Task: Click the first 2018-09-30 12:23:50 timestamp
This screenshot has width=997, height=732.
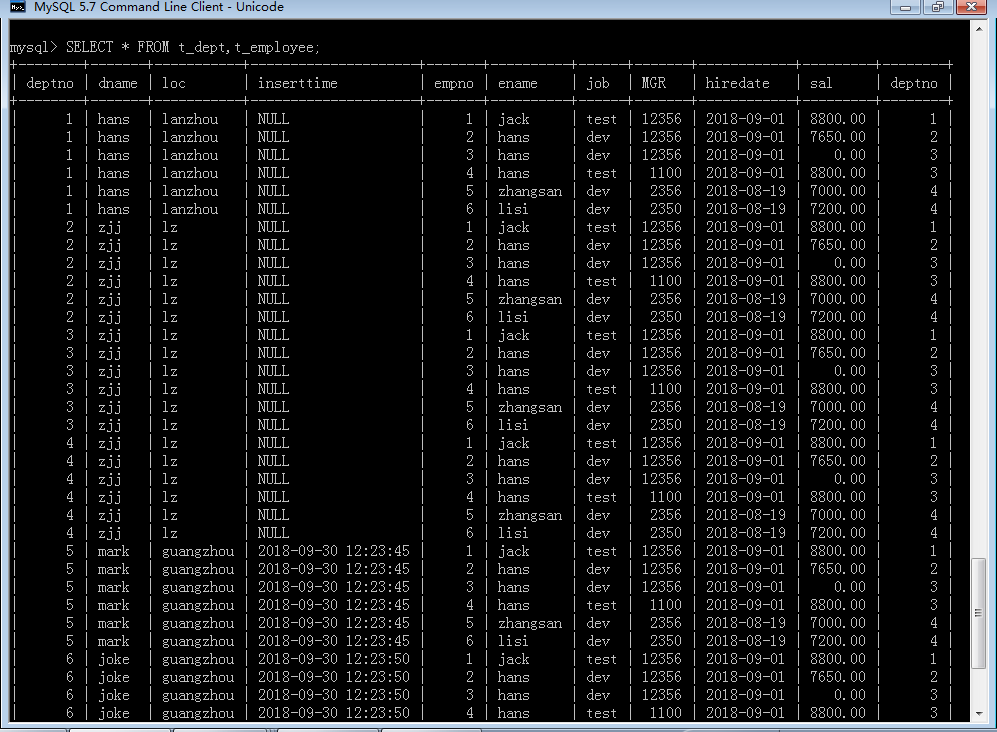Action: pos(334,659)
